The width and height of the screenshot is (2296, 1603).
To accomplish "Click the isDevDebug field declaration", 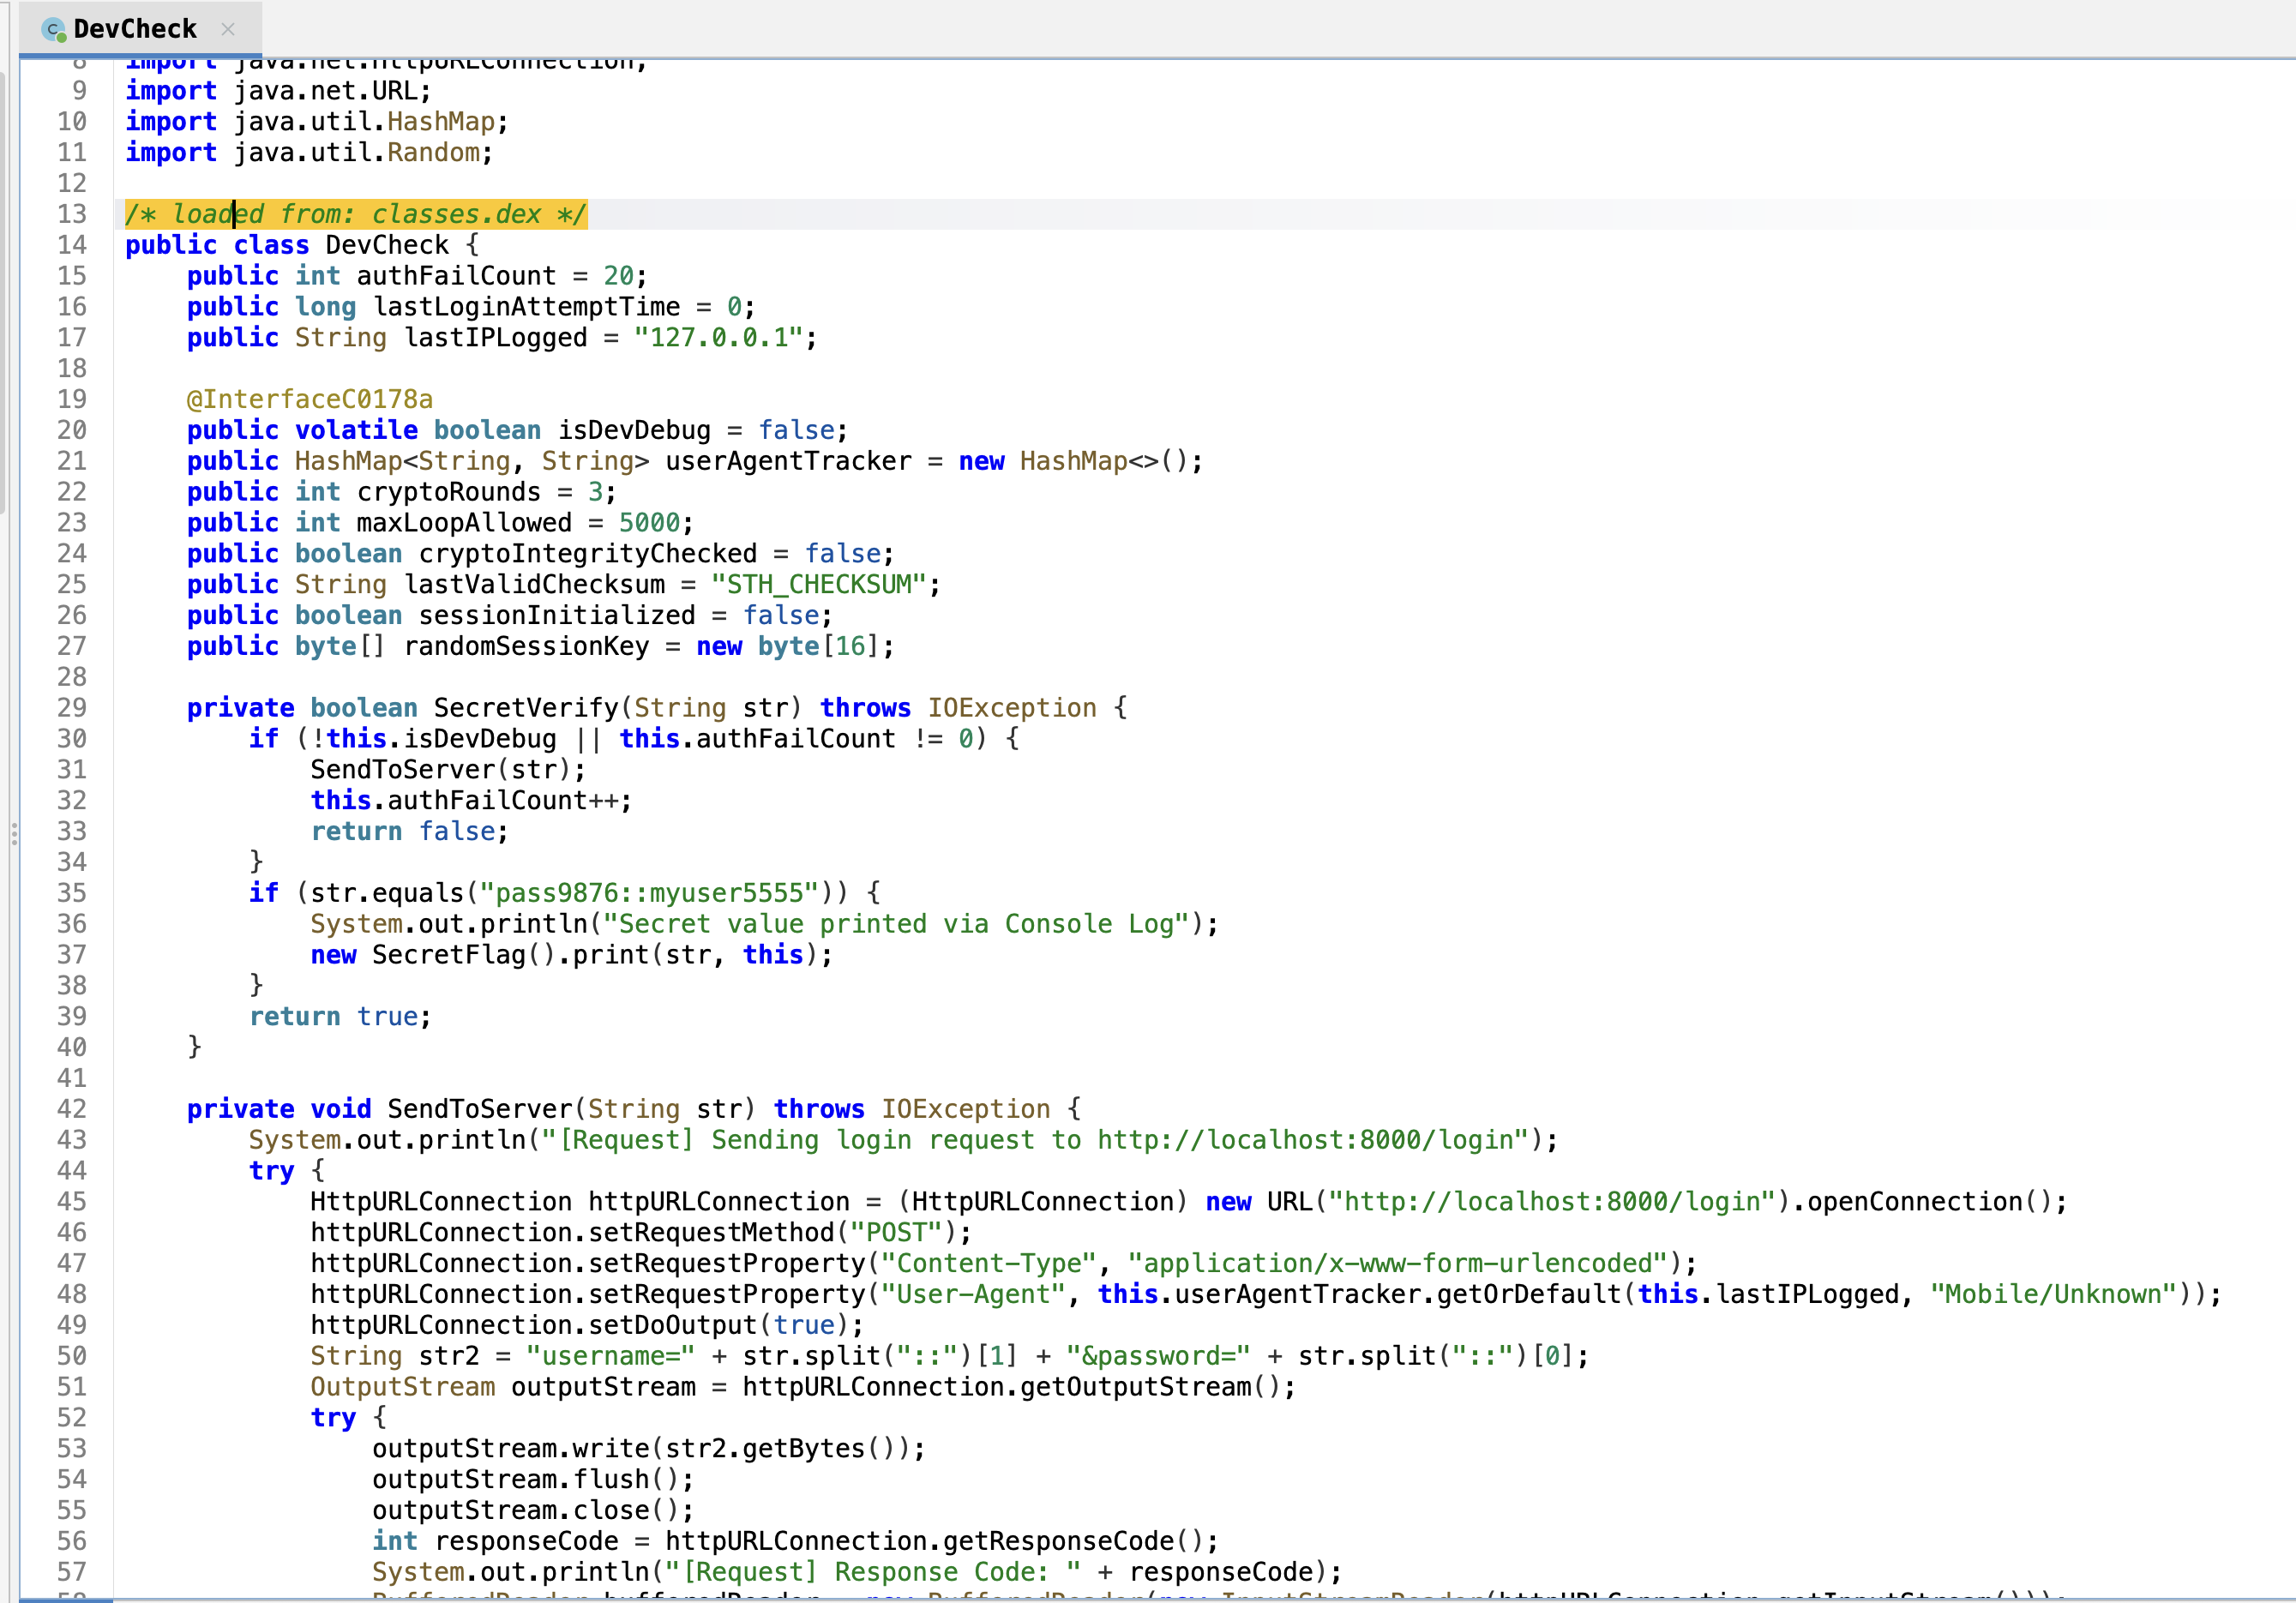I will (x=634, y=430).
